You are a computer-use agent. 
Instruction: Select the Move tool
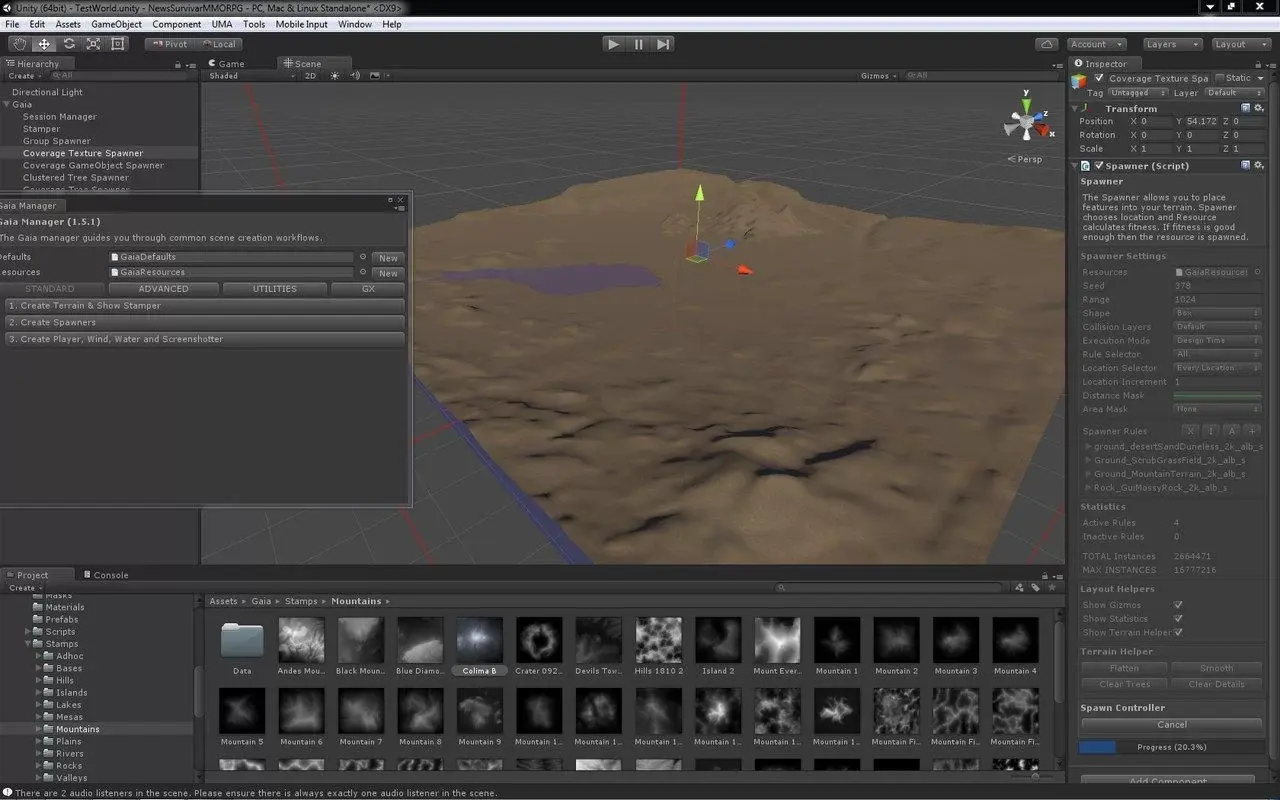[x=44, y=44]
